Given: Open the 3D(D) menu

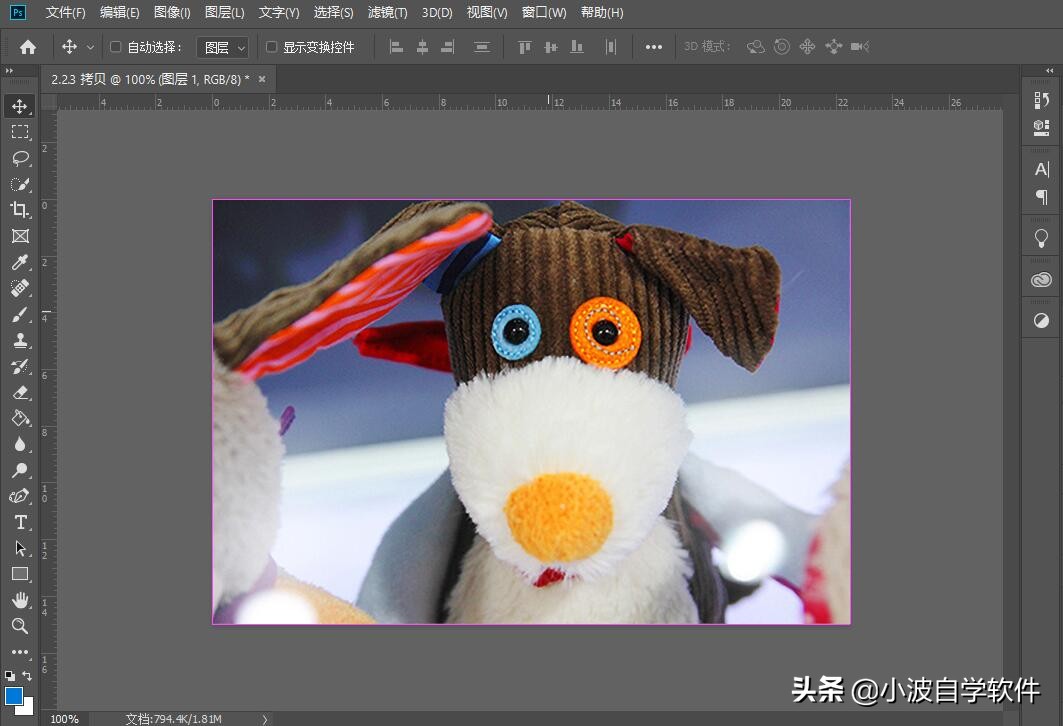Looking at the screenshot, I should [x=437, y=12].
